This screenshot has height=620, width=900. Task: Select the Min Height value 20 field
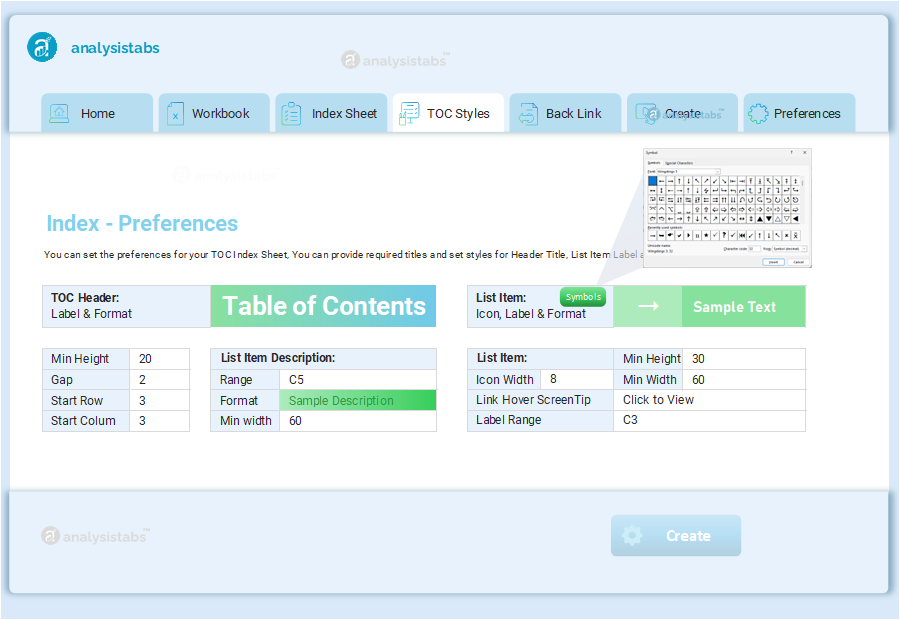(160, 359)
